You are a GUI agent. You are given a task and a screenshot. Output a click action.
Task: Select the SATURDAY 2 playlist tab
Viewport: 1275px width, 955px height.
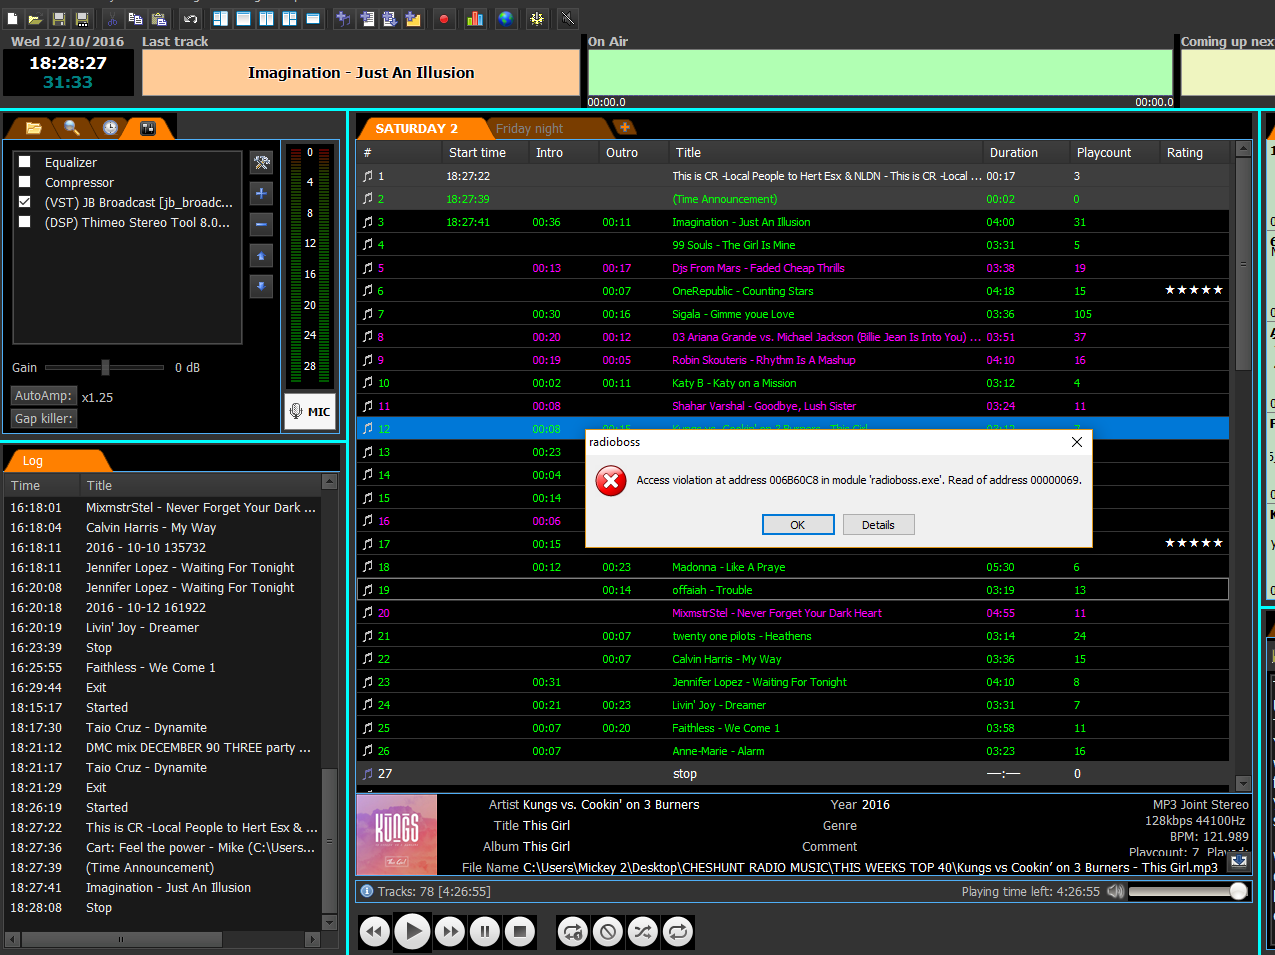416,128
